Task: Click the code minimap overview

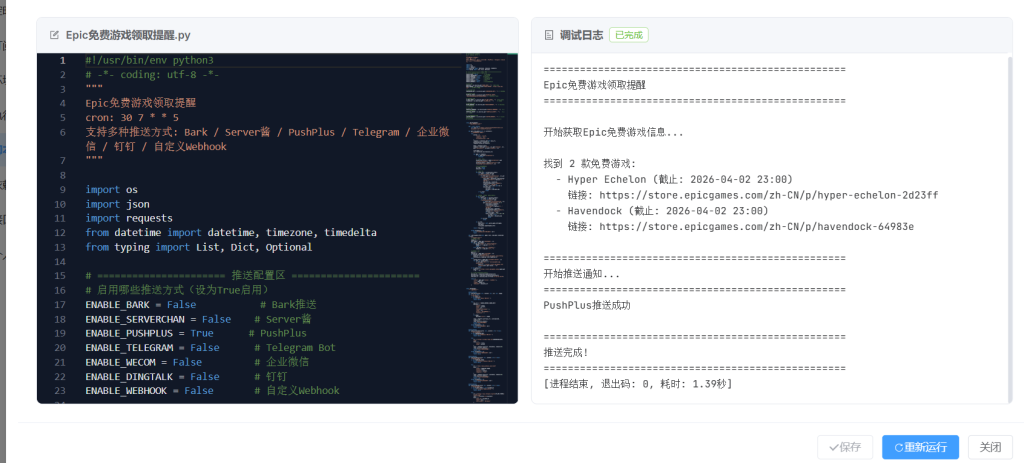Action: 487,228
